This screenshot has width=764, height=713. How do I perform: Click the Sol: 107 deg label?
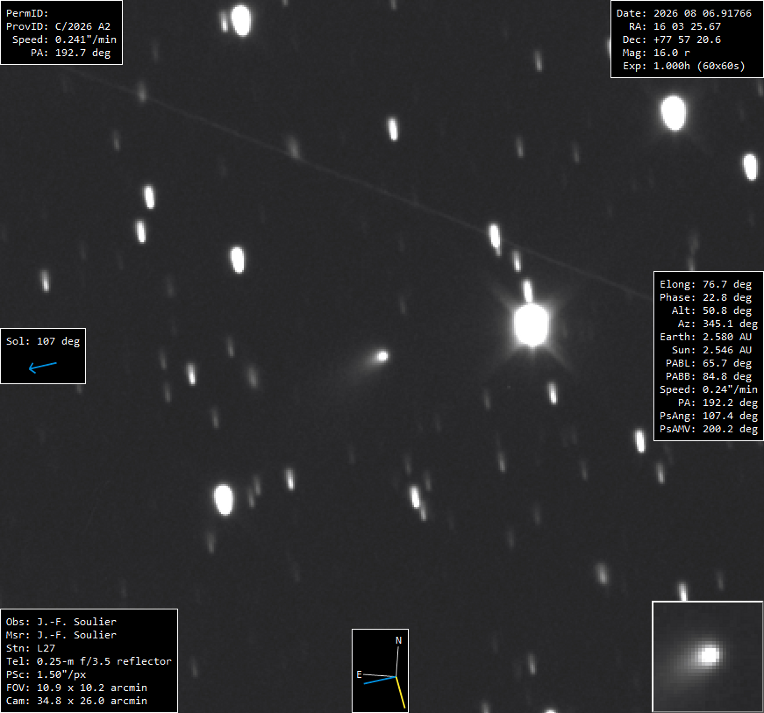pos(43,342)
